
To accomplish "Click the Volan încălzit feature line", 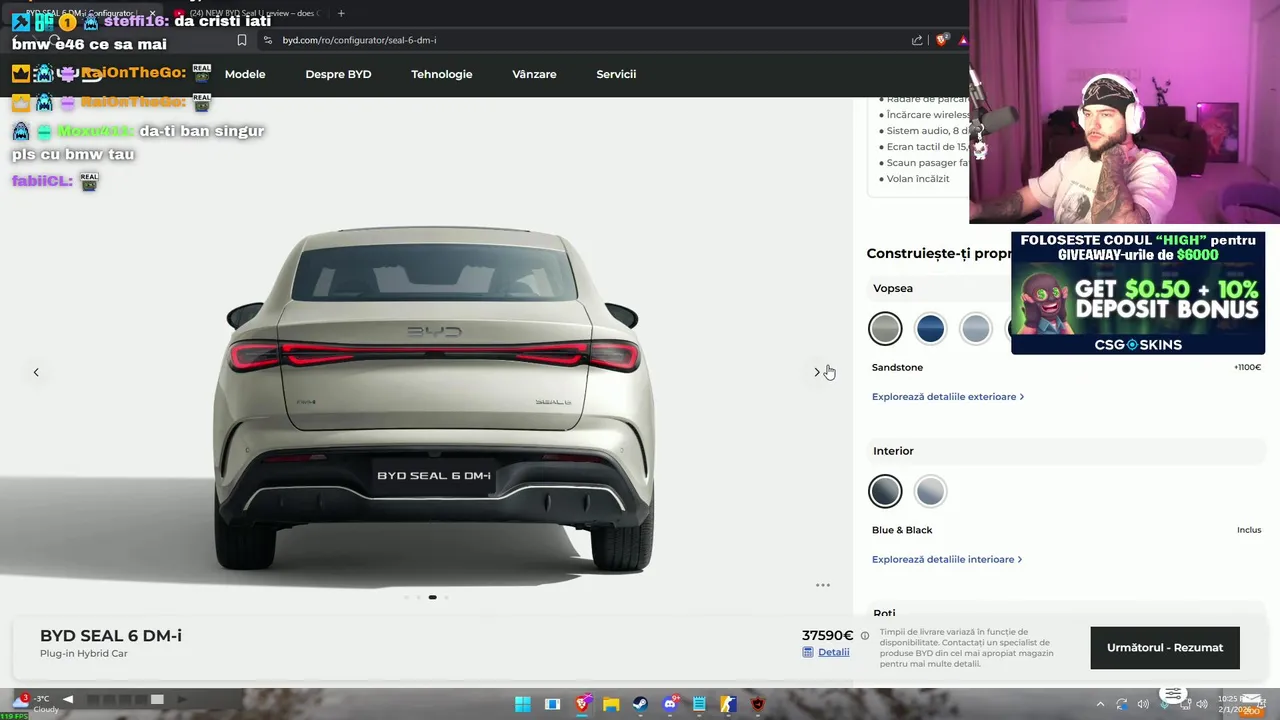I will tap(918, 179).
